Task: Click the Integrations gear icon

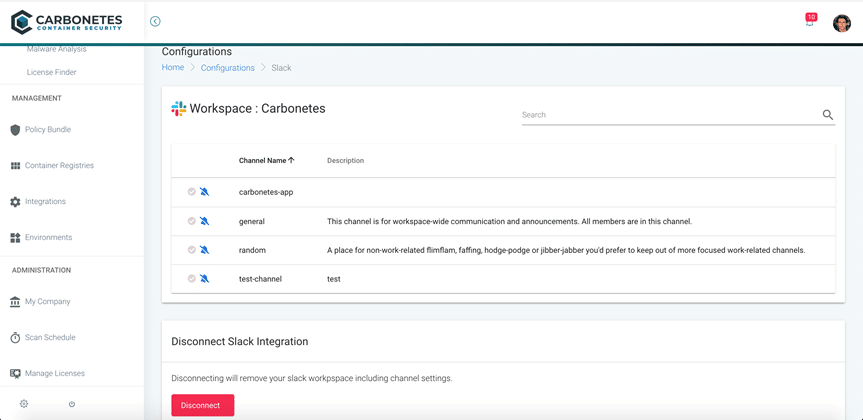Action: point(15,202)
